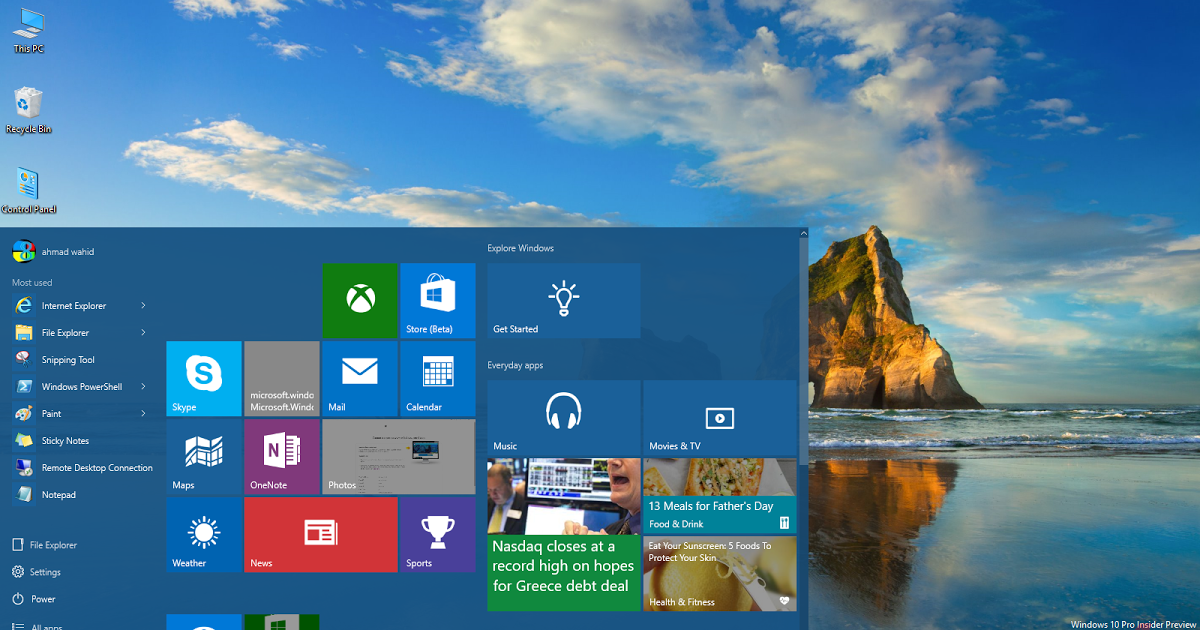The image size is (1200, 630).
Task: Open Notepad from Most used
Action: coord(58,495)
